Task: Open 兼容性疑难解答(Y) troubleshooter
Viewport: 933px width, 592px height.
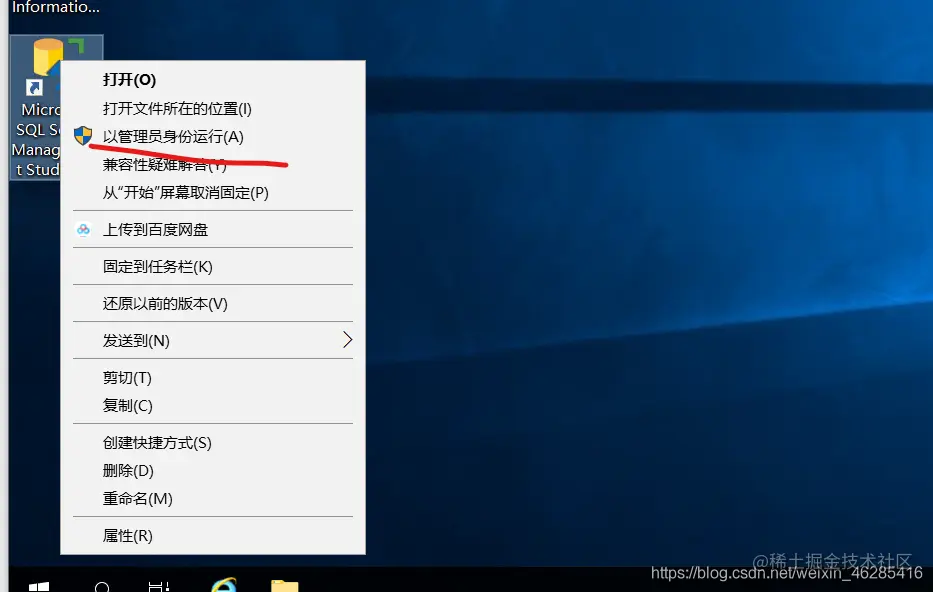Action: tap(165, 165)
